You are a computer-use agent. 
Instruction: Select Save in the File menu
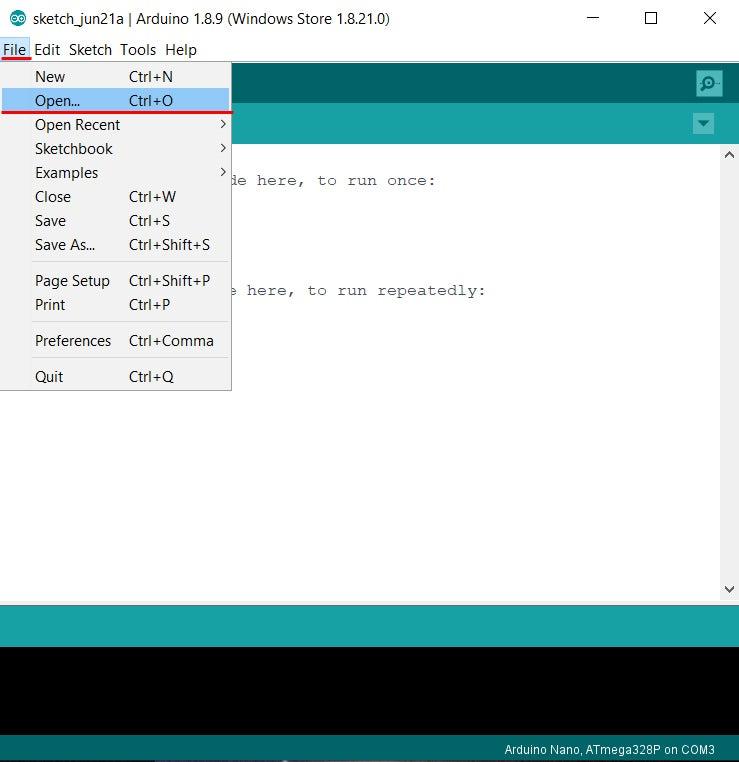coord(115,221)
